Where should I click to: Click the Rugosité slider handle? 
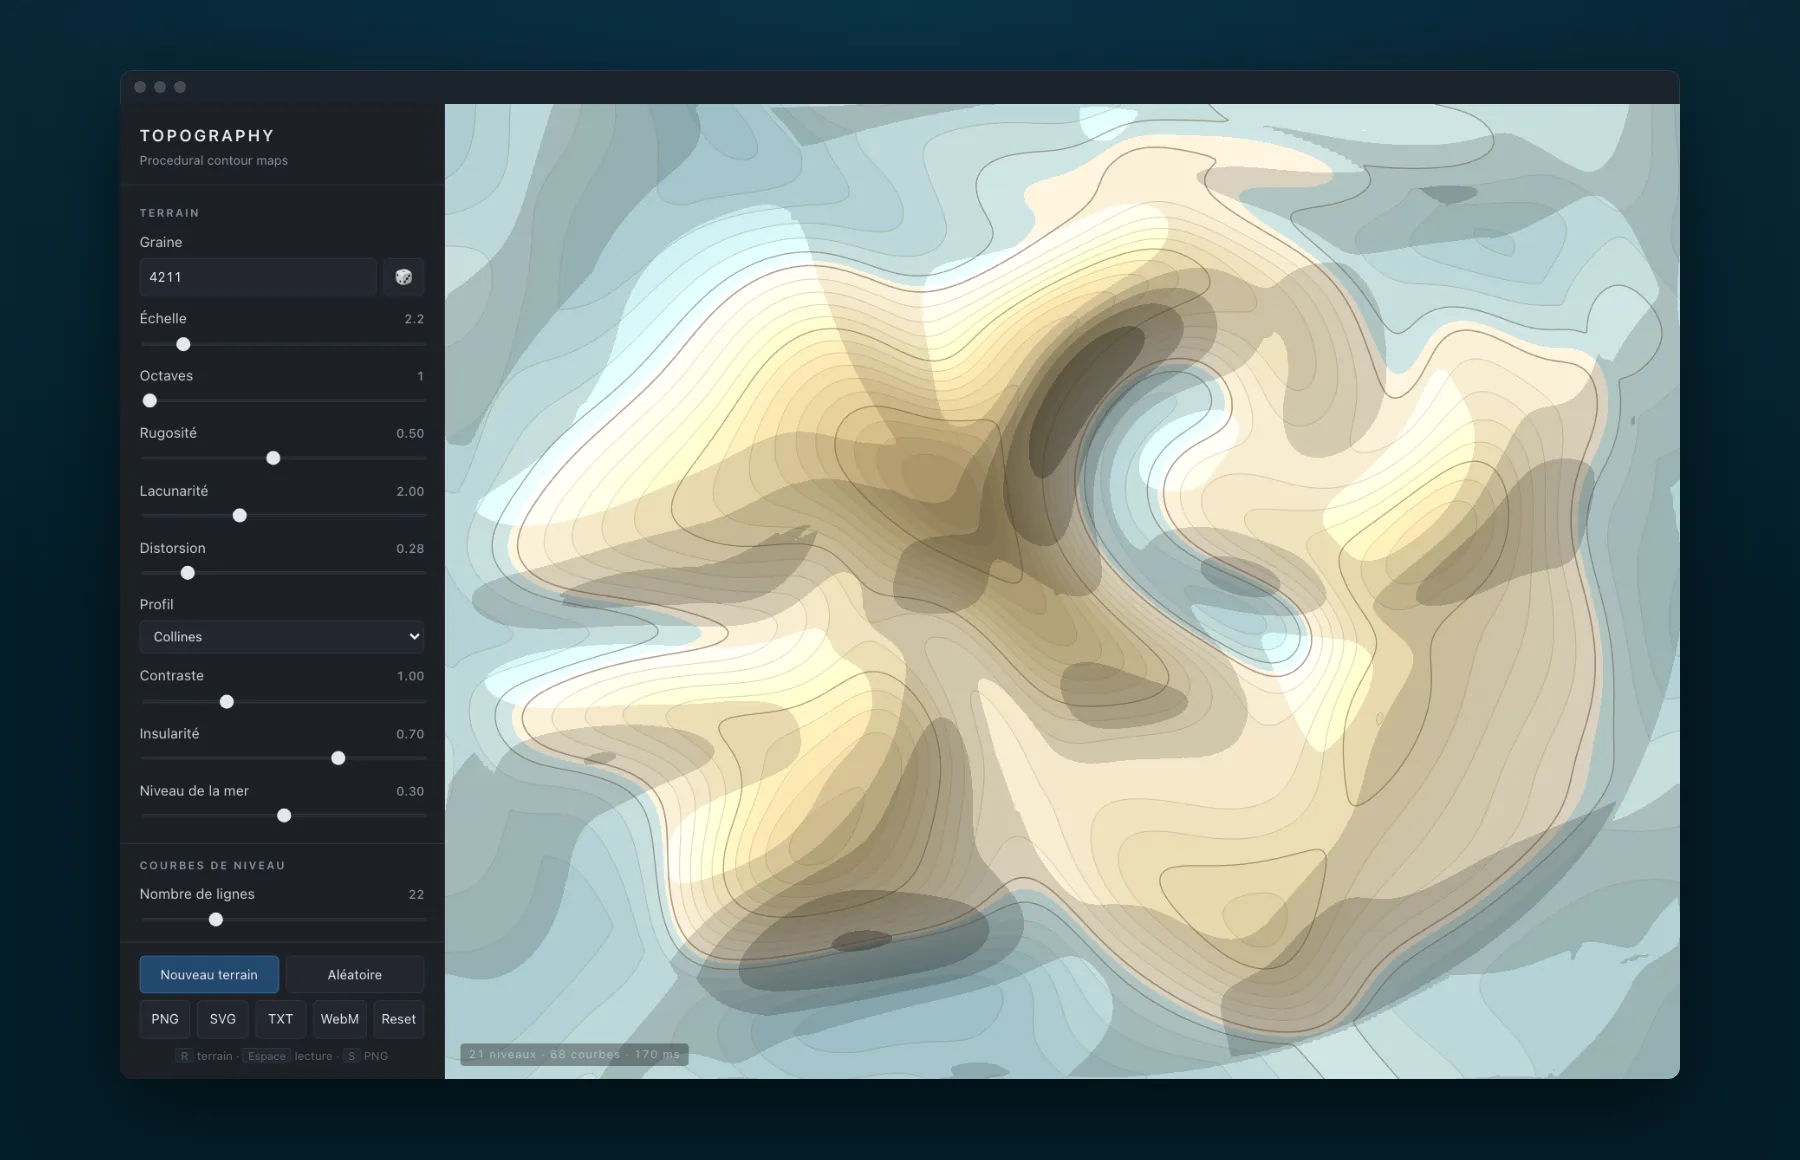coord(273,458)
